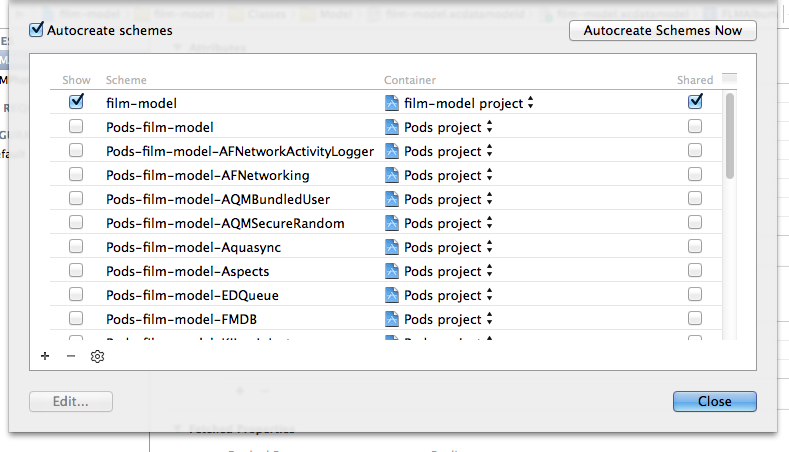Select the Pods-film-model-EDQueue scheme name
This screenshot has height=452, width=789.
[192, 295]
